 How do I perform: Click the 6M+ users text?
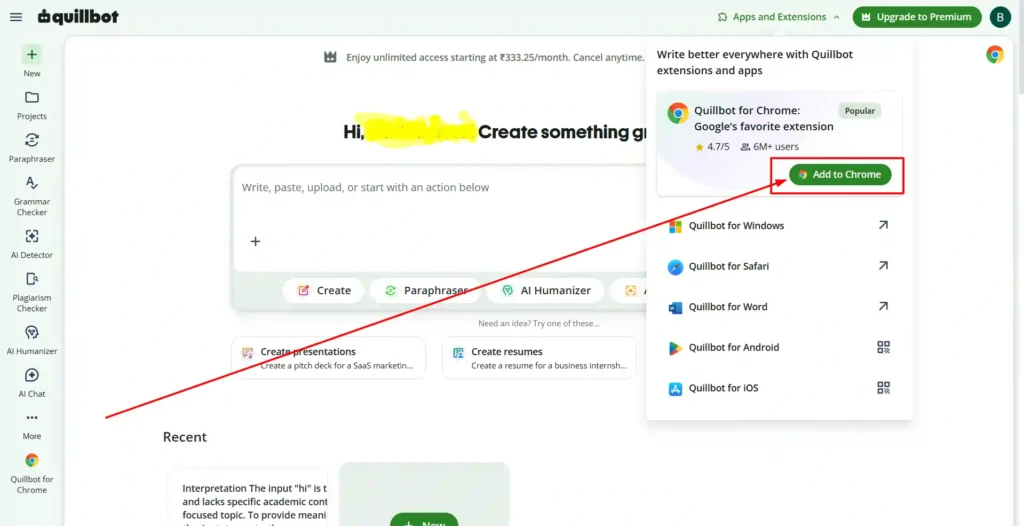[x=776, y=146]
